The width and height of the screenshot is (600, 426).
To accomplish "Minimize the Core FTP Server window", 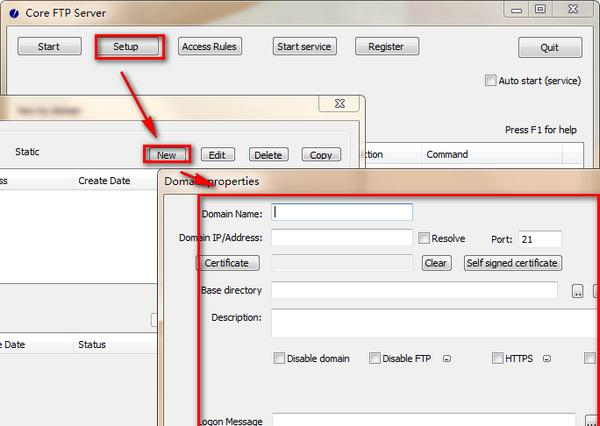I will tap(517, 10).
